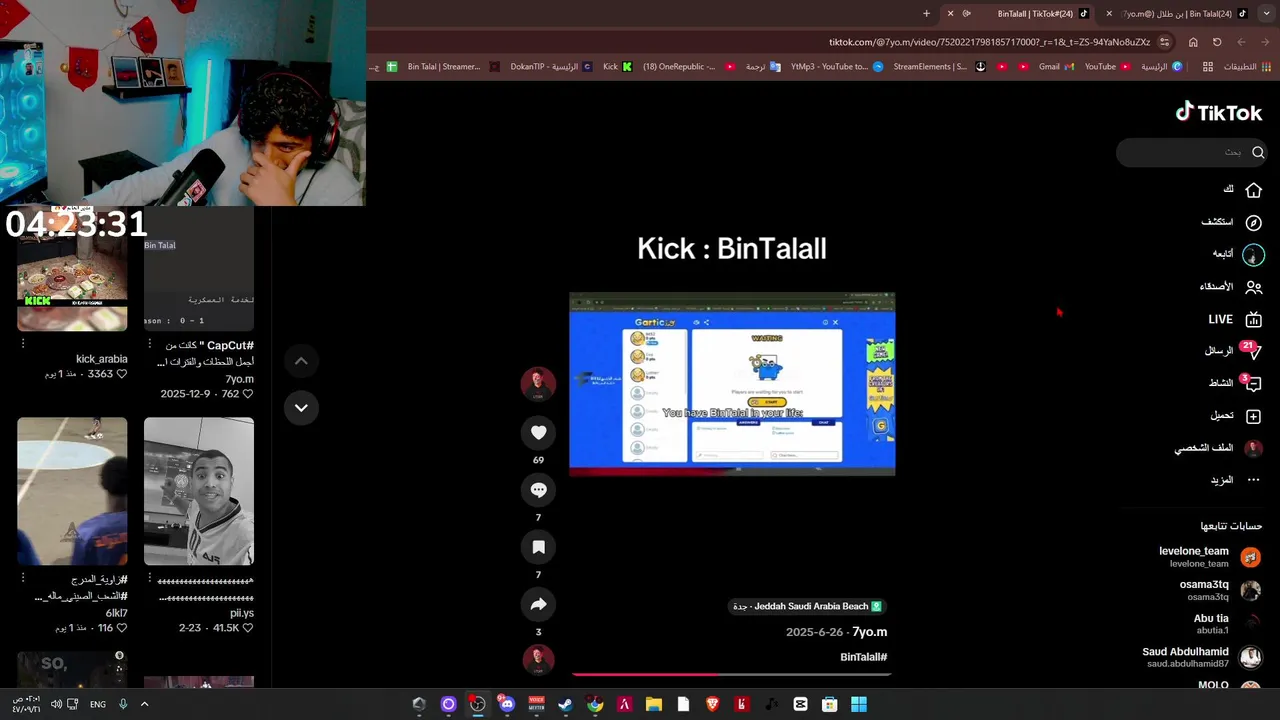This screenshot has height=720, width=1280.
Task: Open For You home in TikTok sidebar
Action: click(x=1243, y=190)
